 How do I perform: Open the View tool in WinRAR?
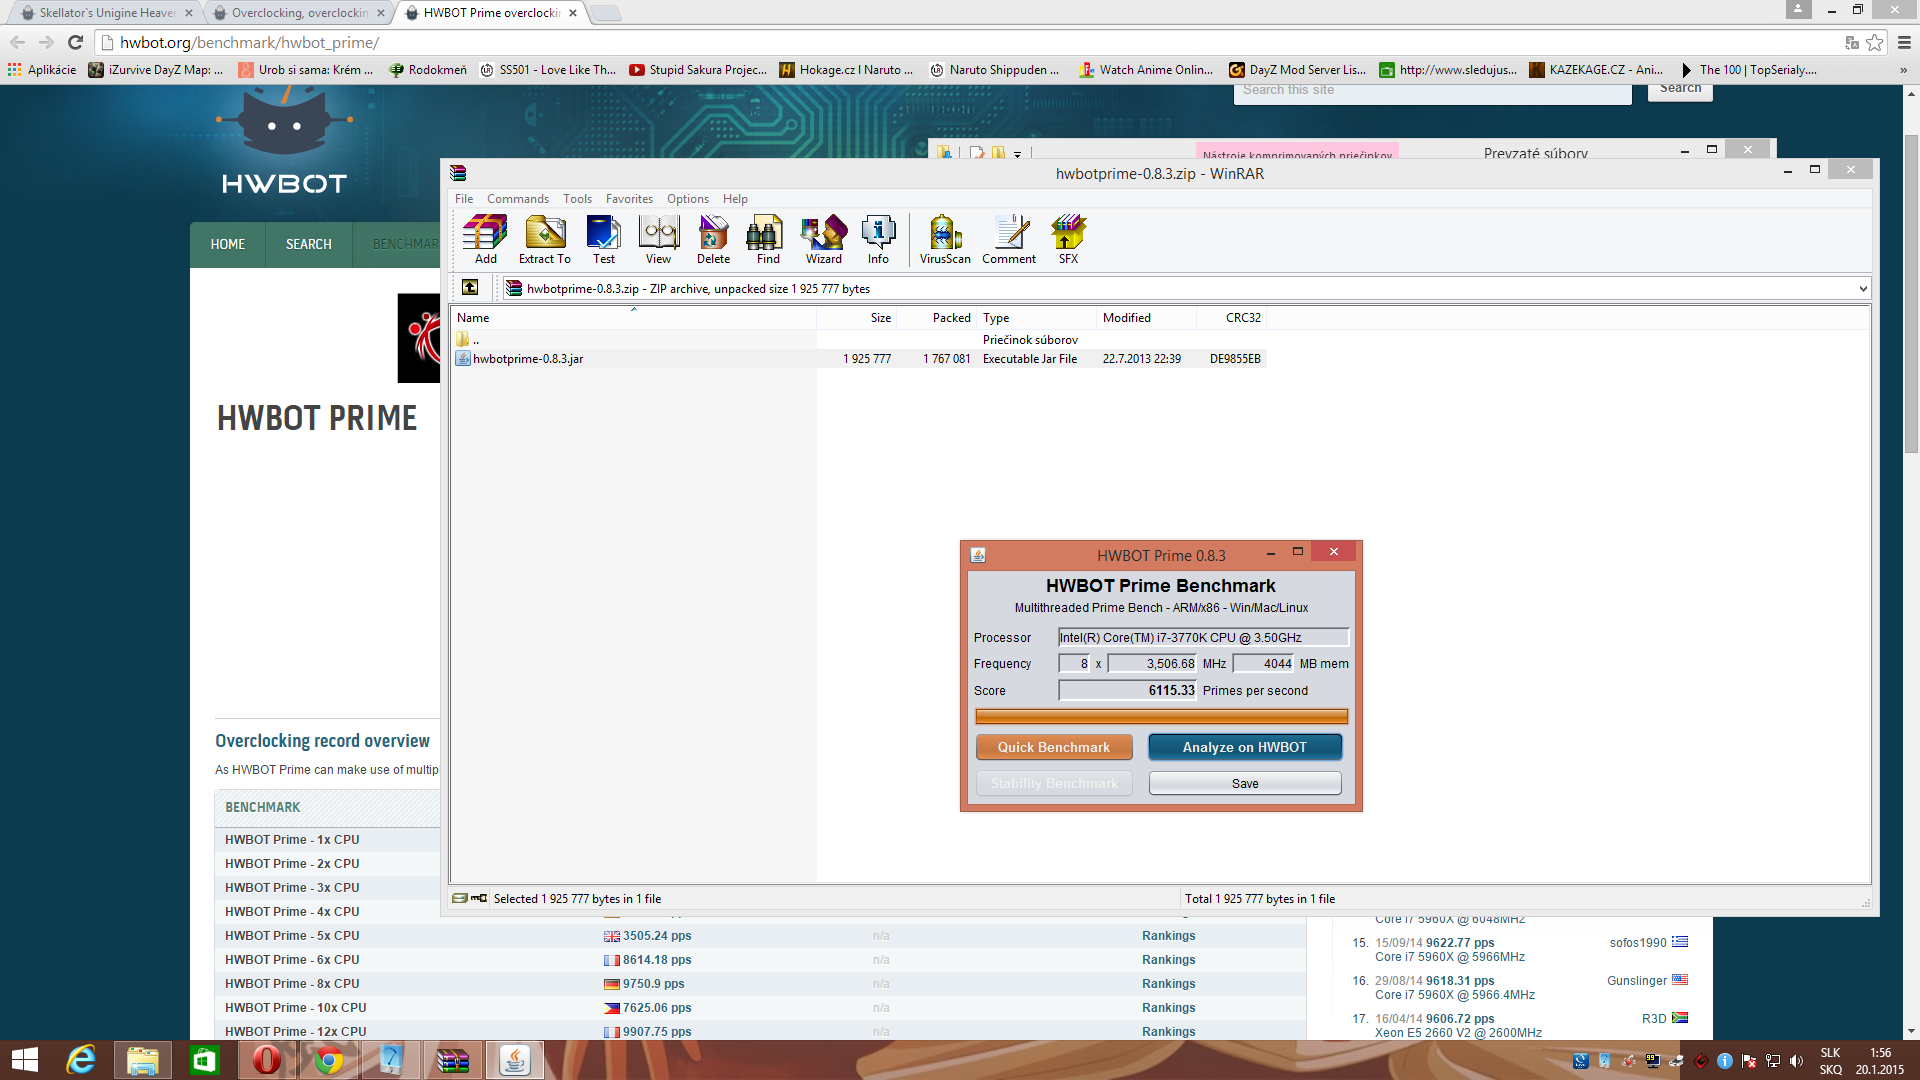tap(658, 239)
